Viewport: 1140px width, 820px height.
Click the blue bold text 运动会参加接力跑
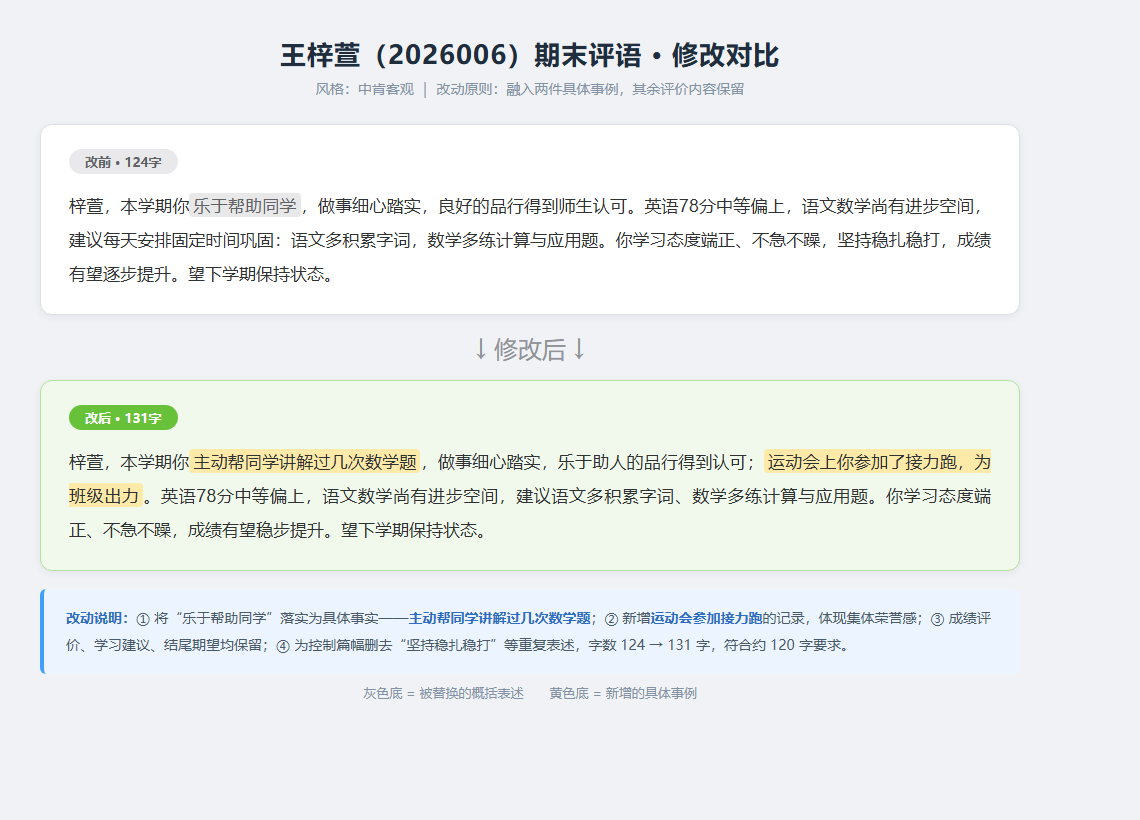click(706, 619)
